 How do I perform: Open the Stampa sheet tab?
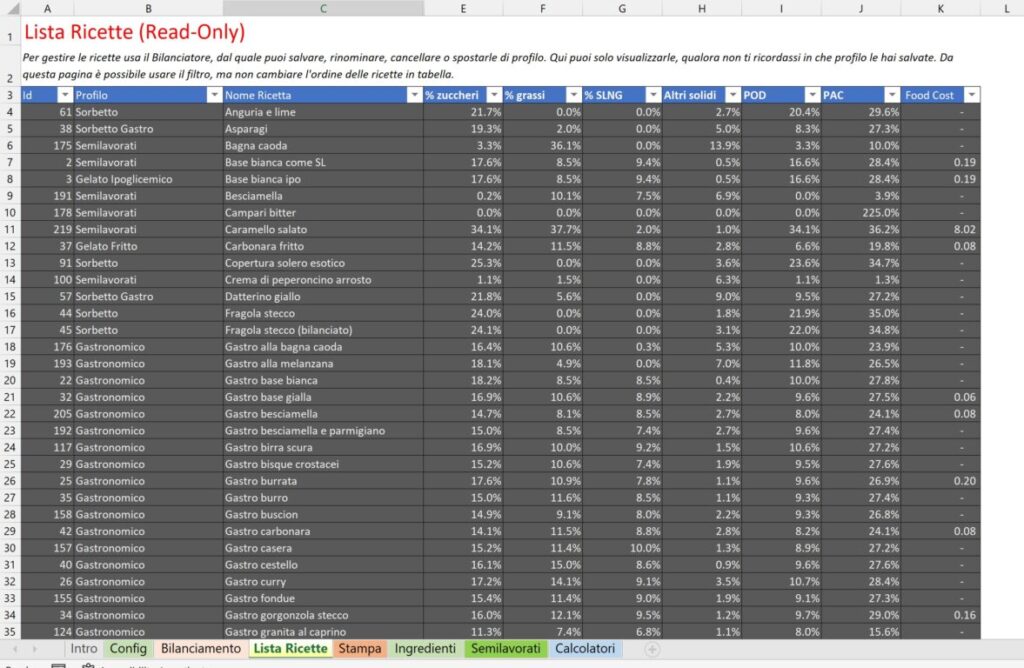360,648
